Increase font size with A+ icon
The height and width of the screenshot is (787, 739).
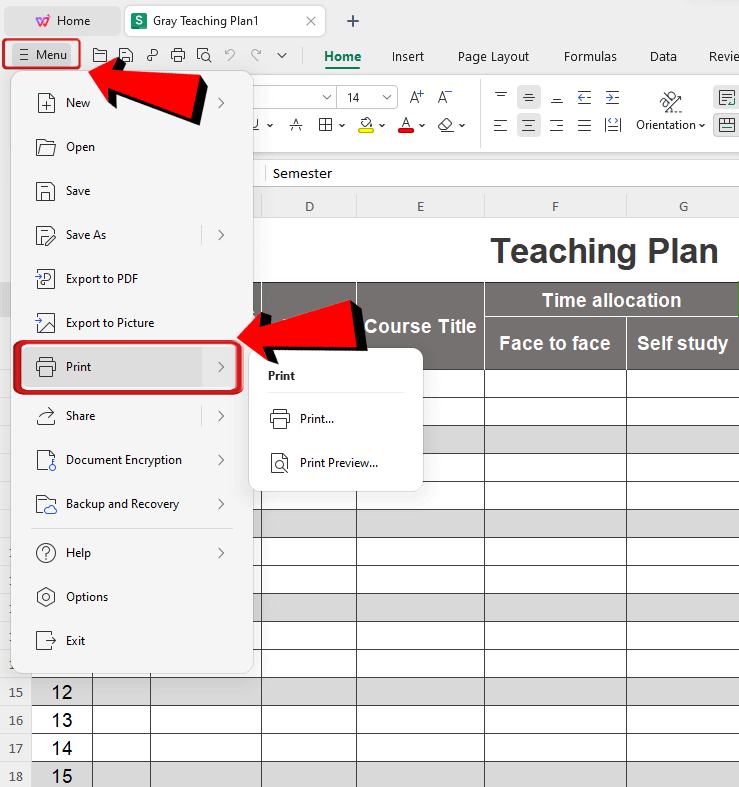pyautogui.click(x=416, y=97)
